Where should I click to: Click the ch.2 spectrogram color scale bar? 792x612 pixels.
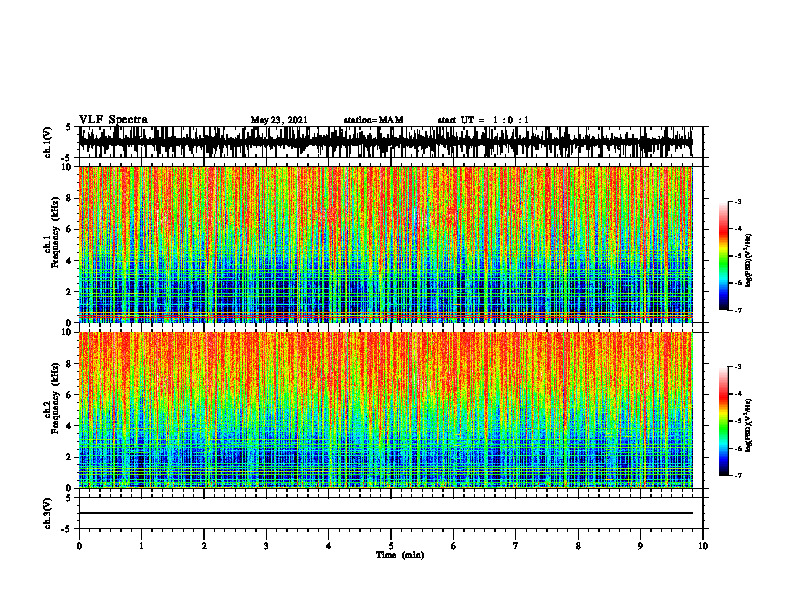tap(724, 421)
